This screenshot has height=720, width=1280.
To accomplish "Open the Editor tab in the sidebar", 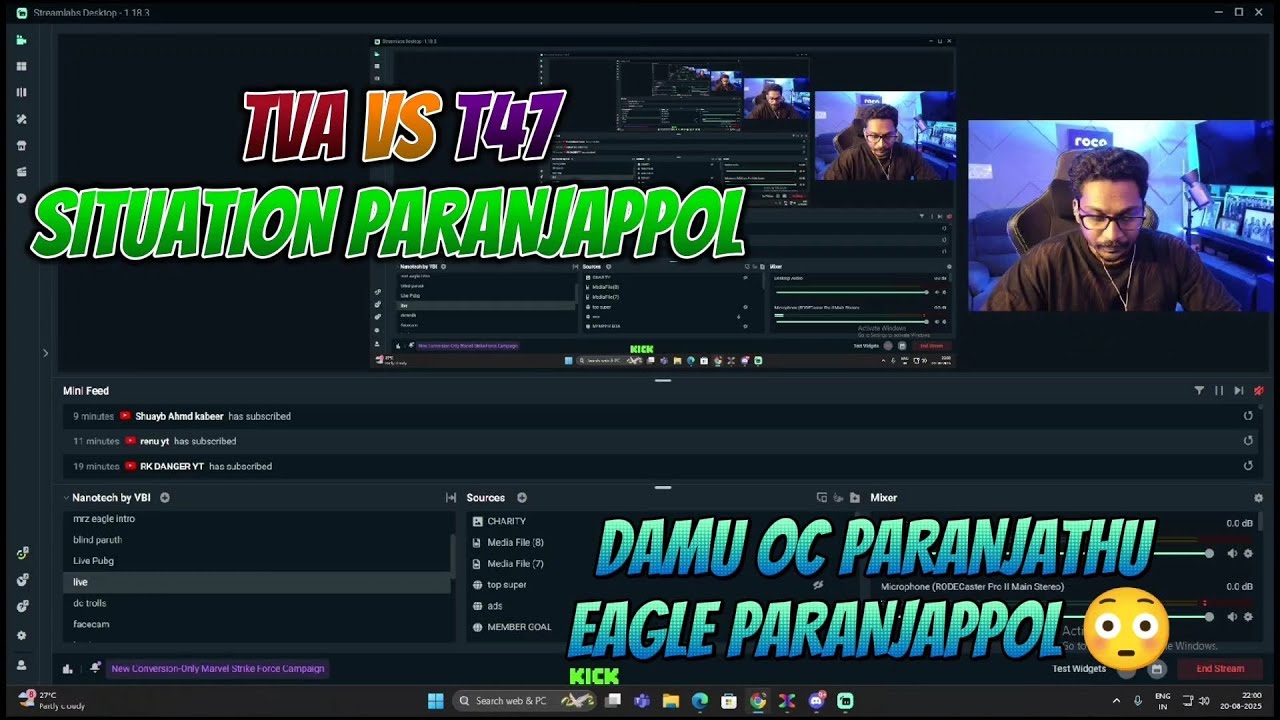I will (x=21, y=40).
